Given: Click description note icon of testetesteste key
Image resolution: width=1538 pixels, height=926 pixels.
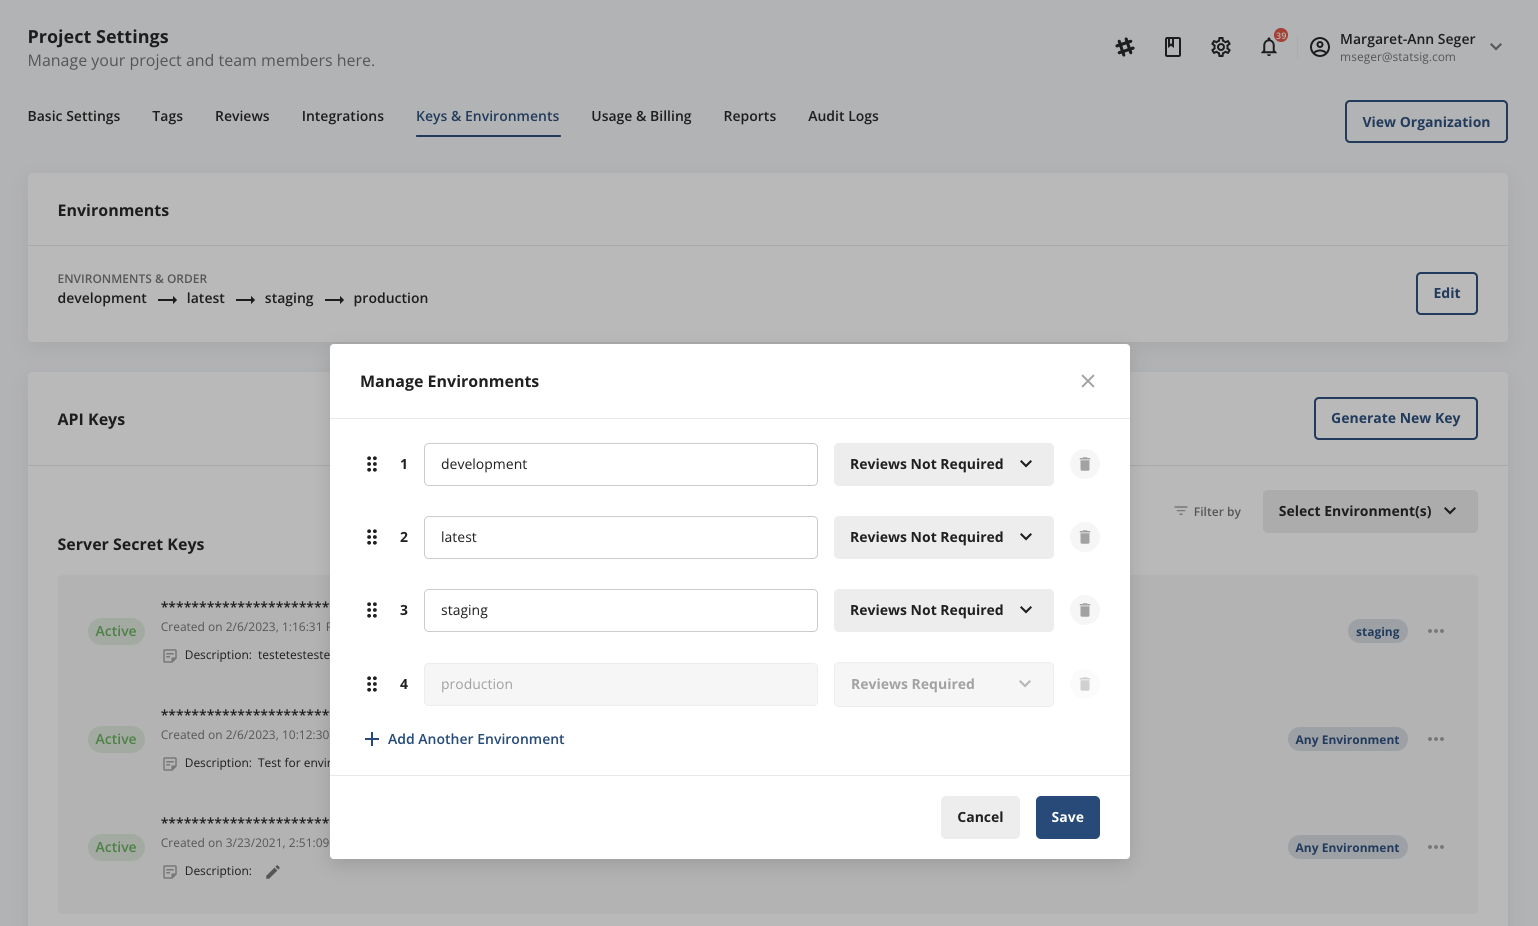Looking at the screenshot, I should click(x=170, y=656).
